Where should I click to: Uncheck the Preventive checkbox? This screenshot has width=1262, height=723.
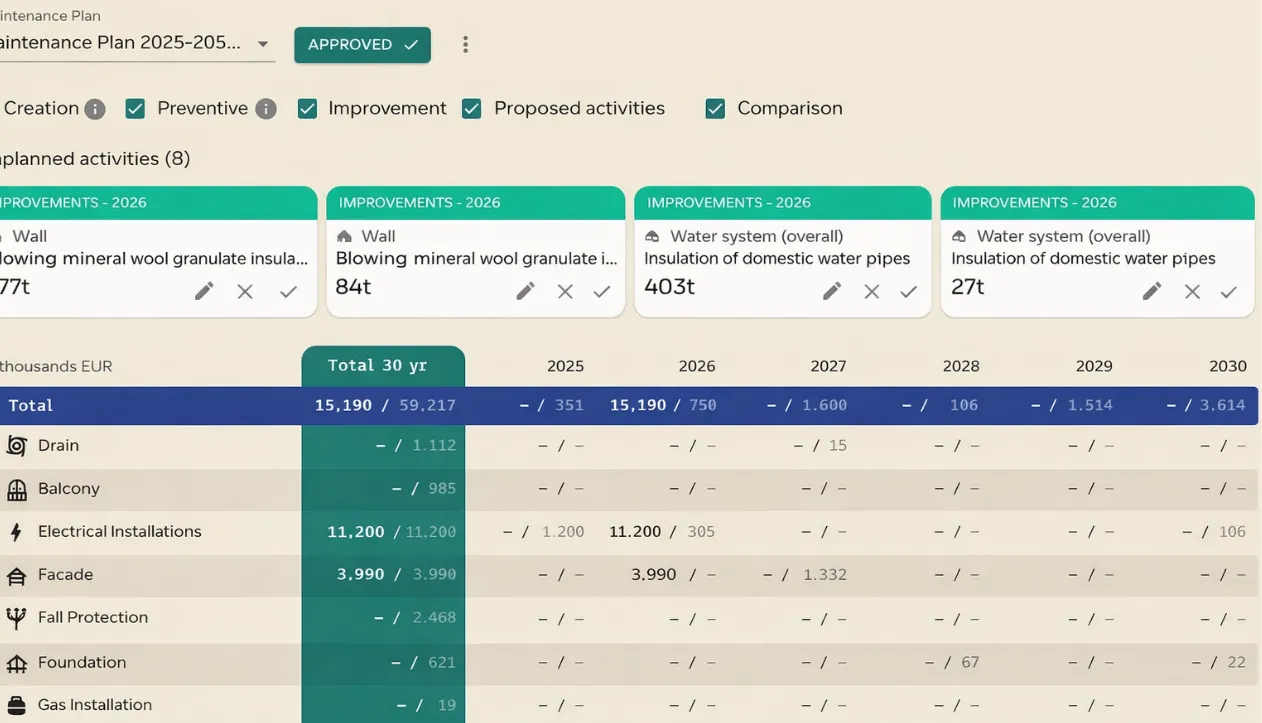click(x=135, y=109)
